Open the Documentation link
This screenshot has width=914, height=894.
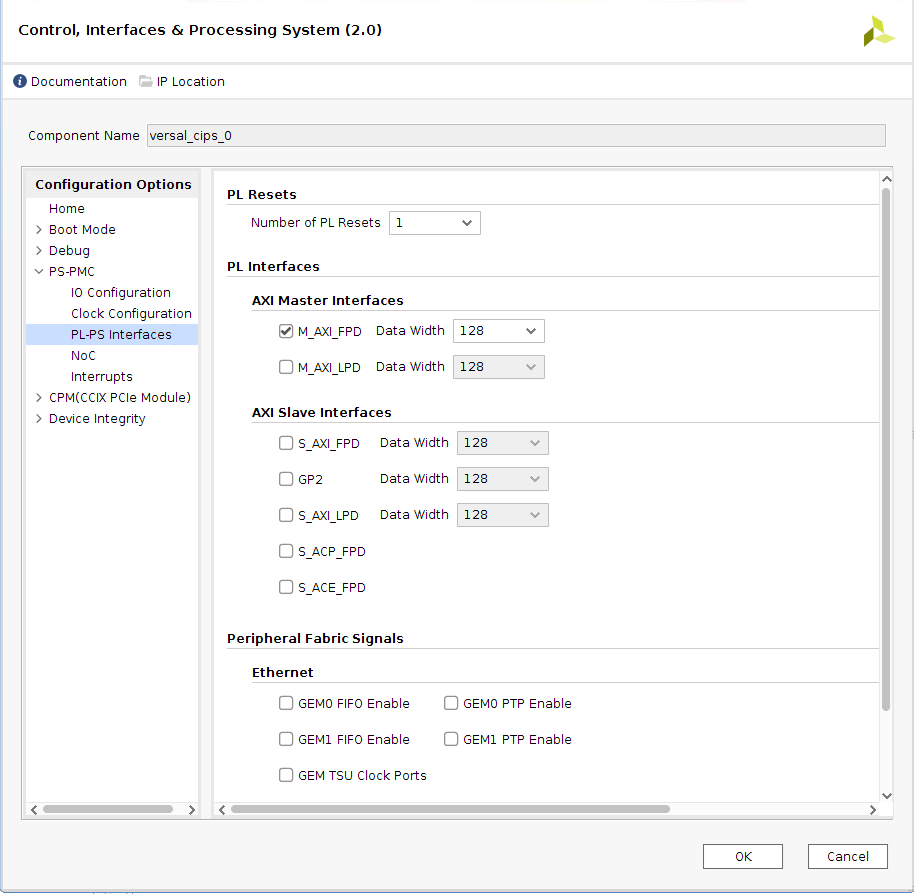(x=79, y=82)
